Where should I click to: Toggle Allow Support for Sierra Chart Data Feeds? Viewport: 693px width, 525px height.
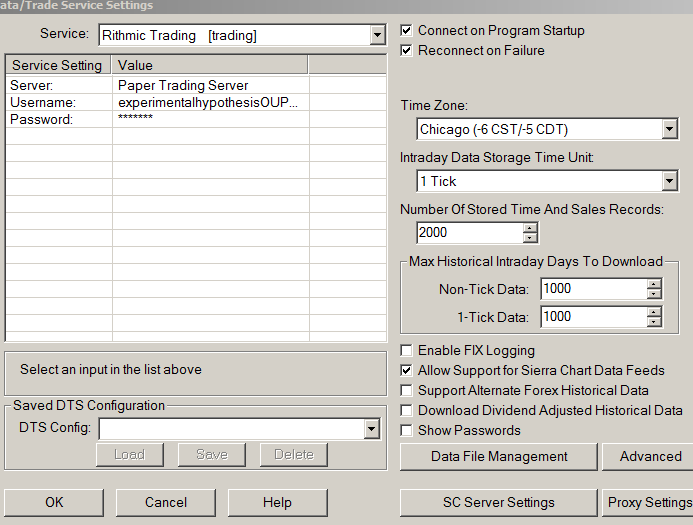tap(406, 370)
